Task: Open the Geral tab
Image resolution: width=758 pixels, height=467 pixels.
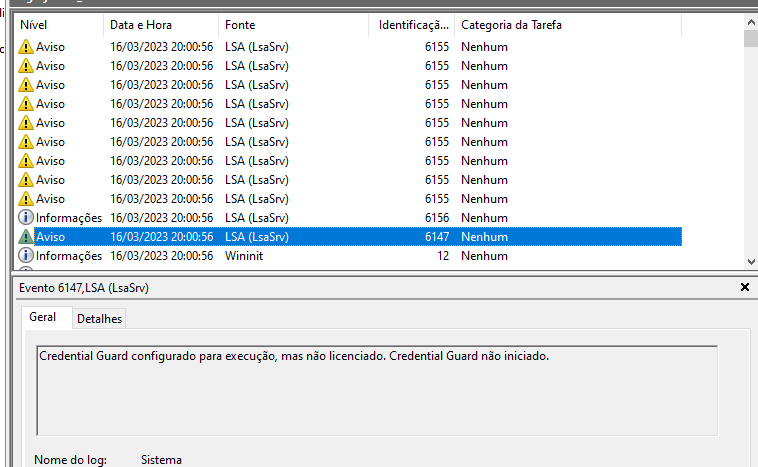Action: [x=43, y=317]
